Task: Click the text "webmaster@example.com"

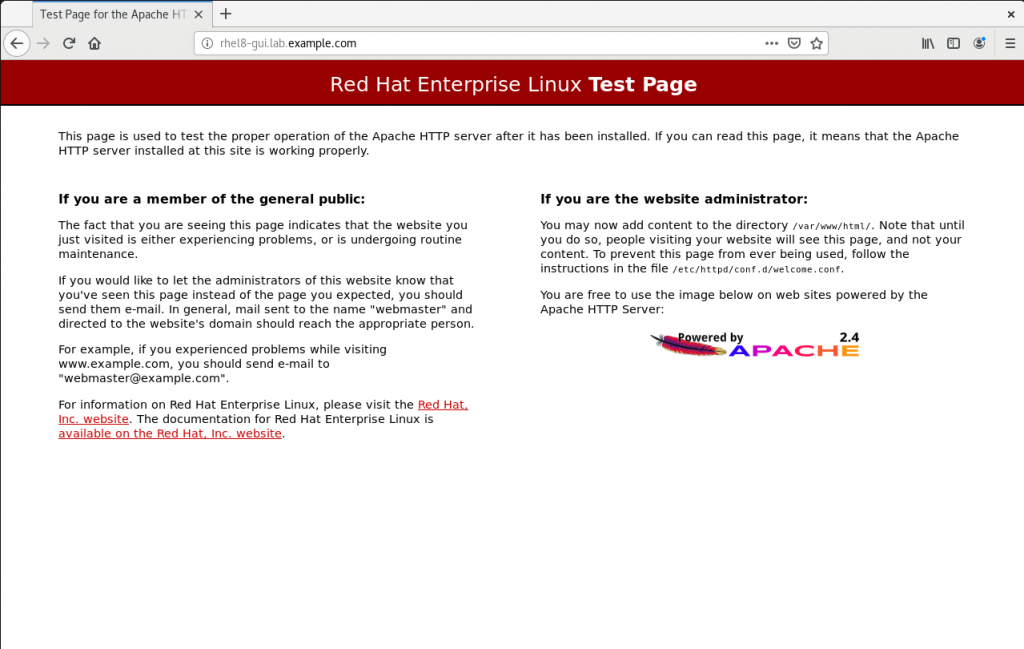Action: coord(140,378)
